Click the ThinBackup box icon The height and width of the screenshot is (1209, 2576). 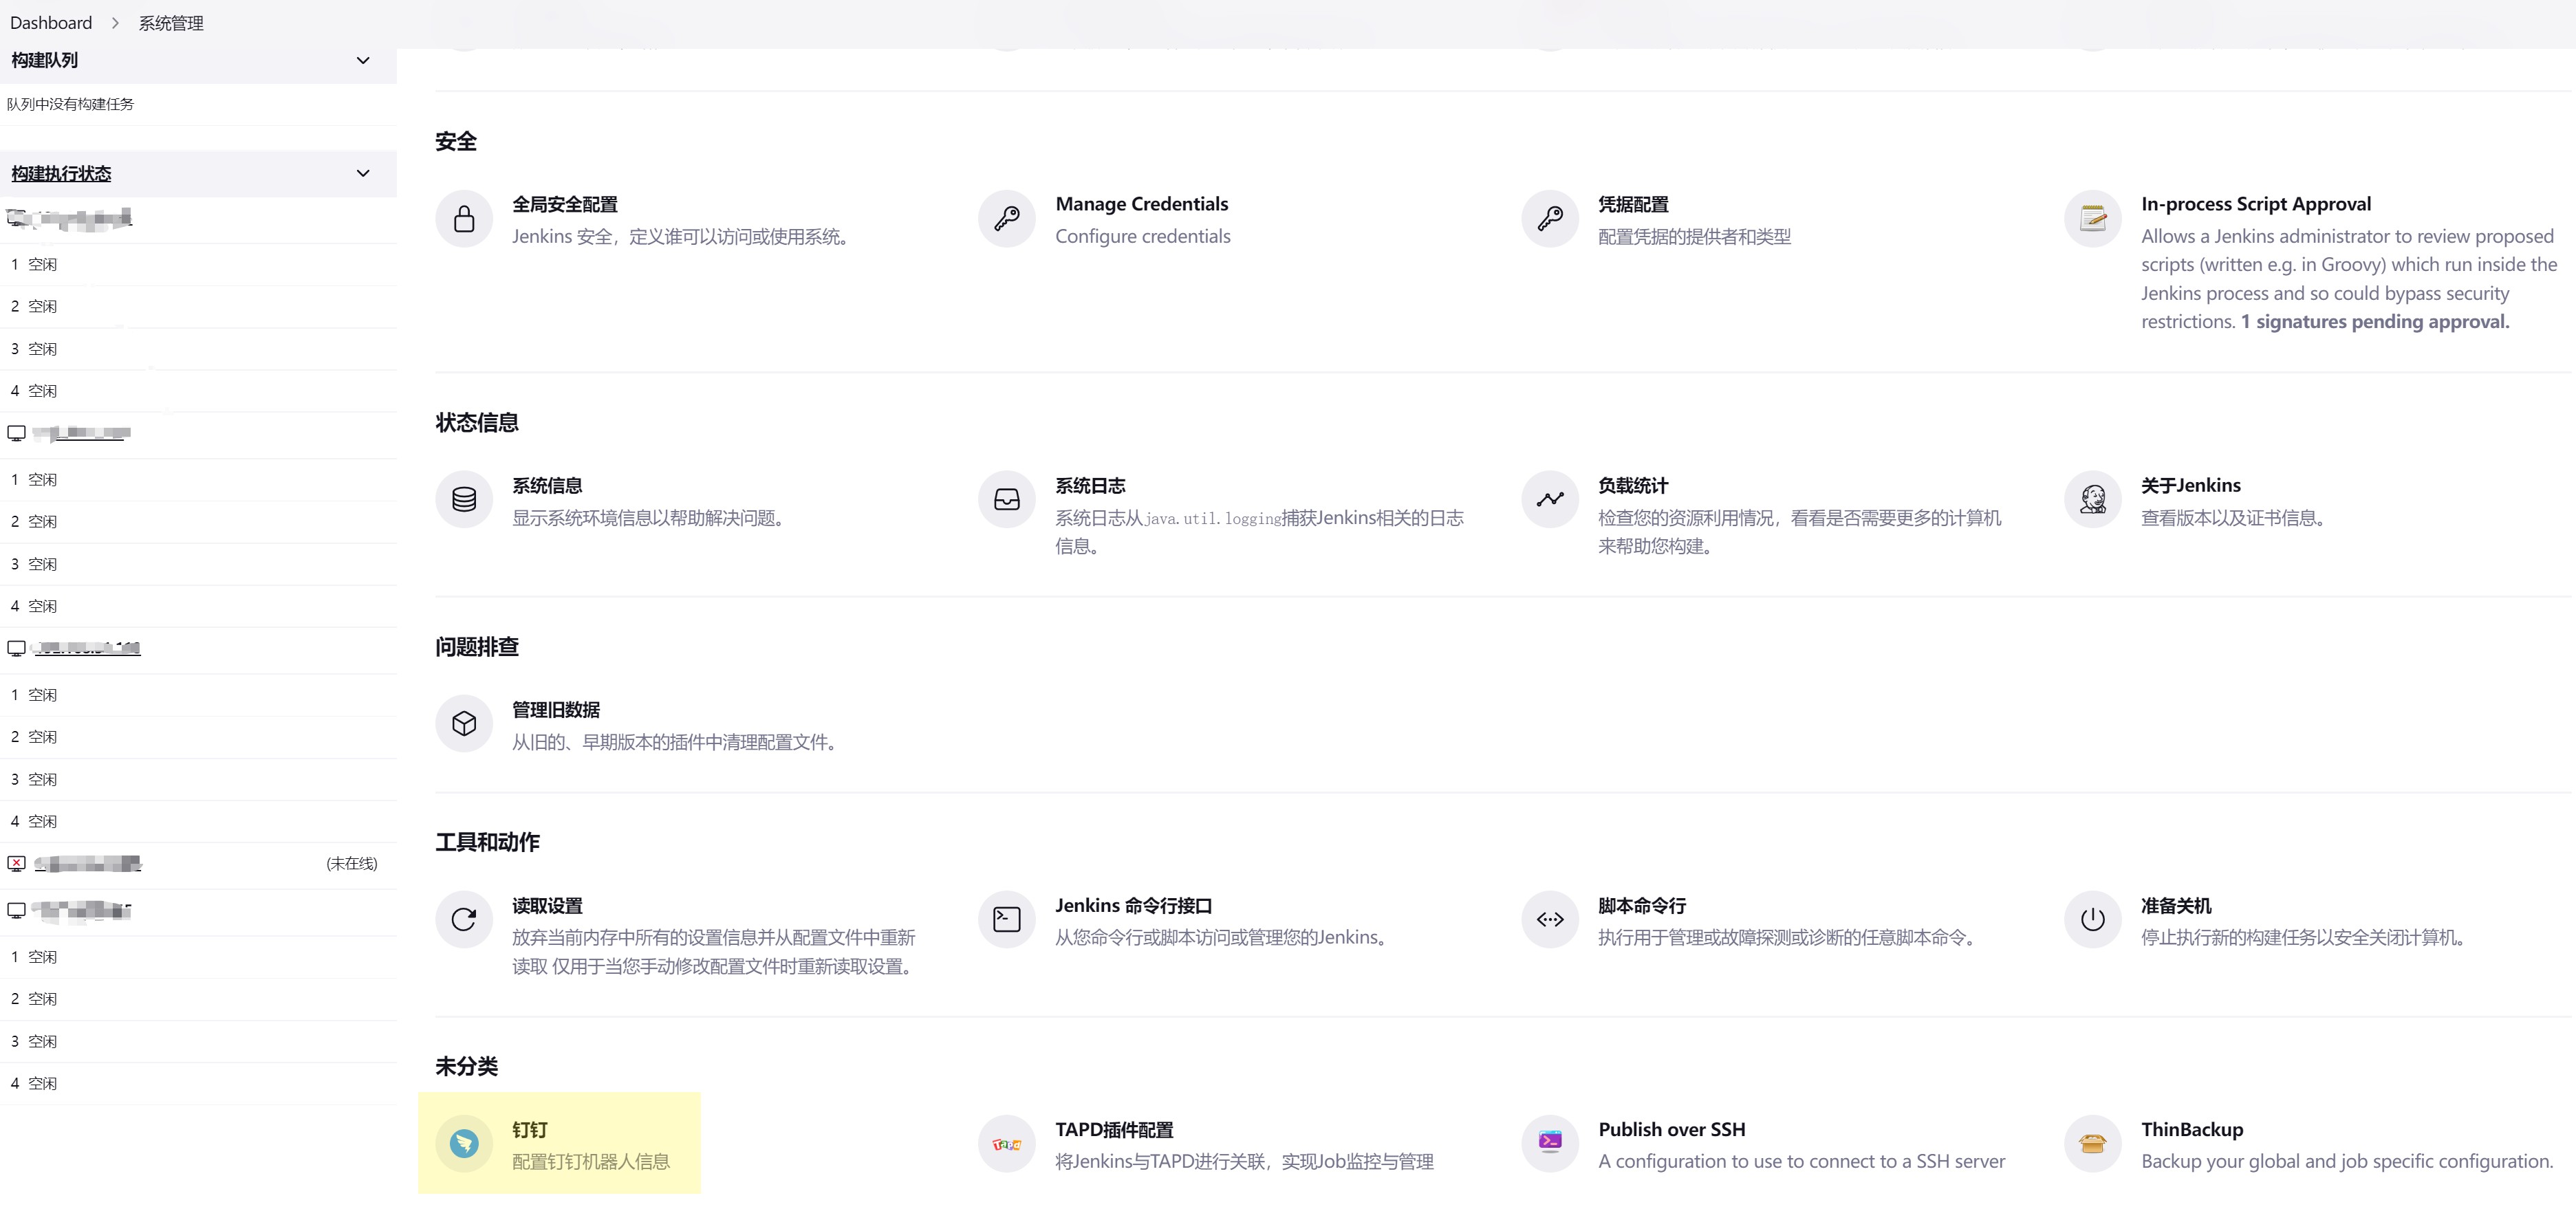(x=2093, y=1143)
